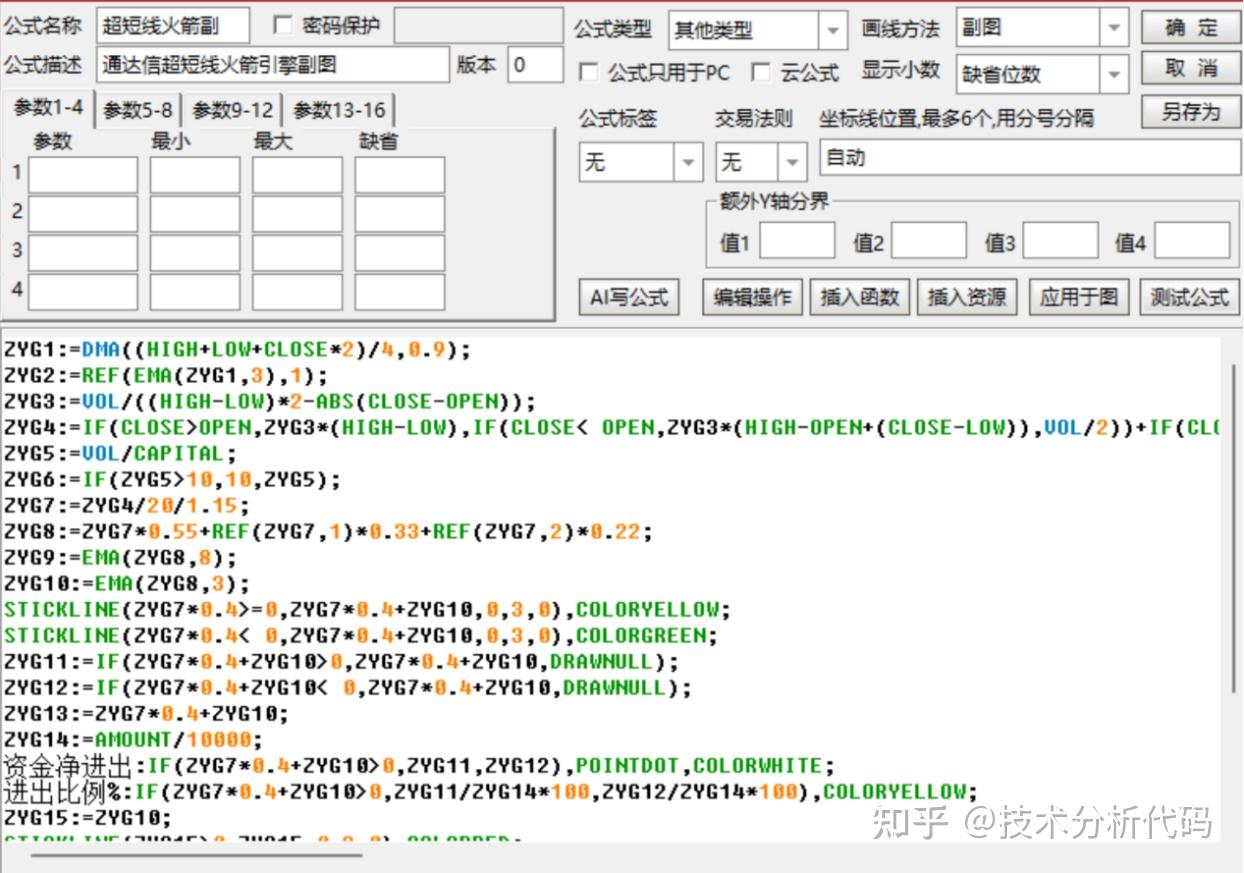Click row 3 缺省 value field
1244x873 pixels.
pyautogui.click(x=400, y=253)
